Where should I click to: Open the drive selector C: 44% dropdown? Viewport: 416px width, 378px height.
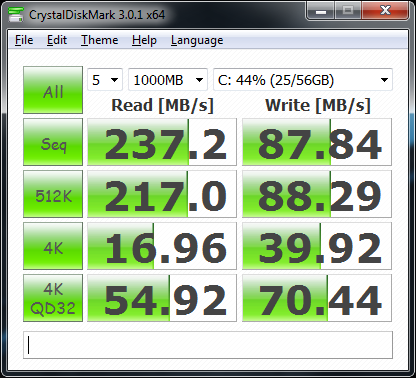(303, 80)
